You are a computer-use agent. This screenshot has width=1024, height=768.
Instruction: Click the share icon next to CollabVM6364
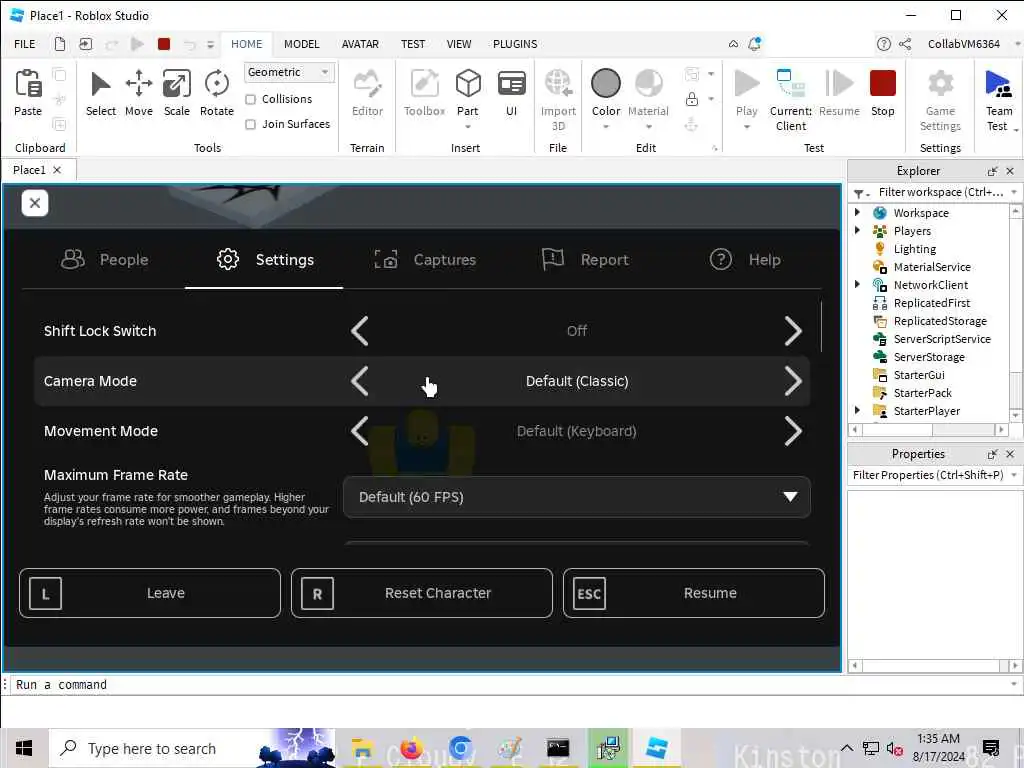[x=905, y=44]
